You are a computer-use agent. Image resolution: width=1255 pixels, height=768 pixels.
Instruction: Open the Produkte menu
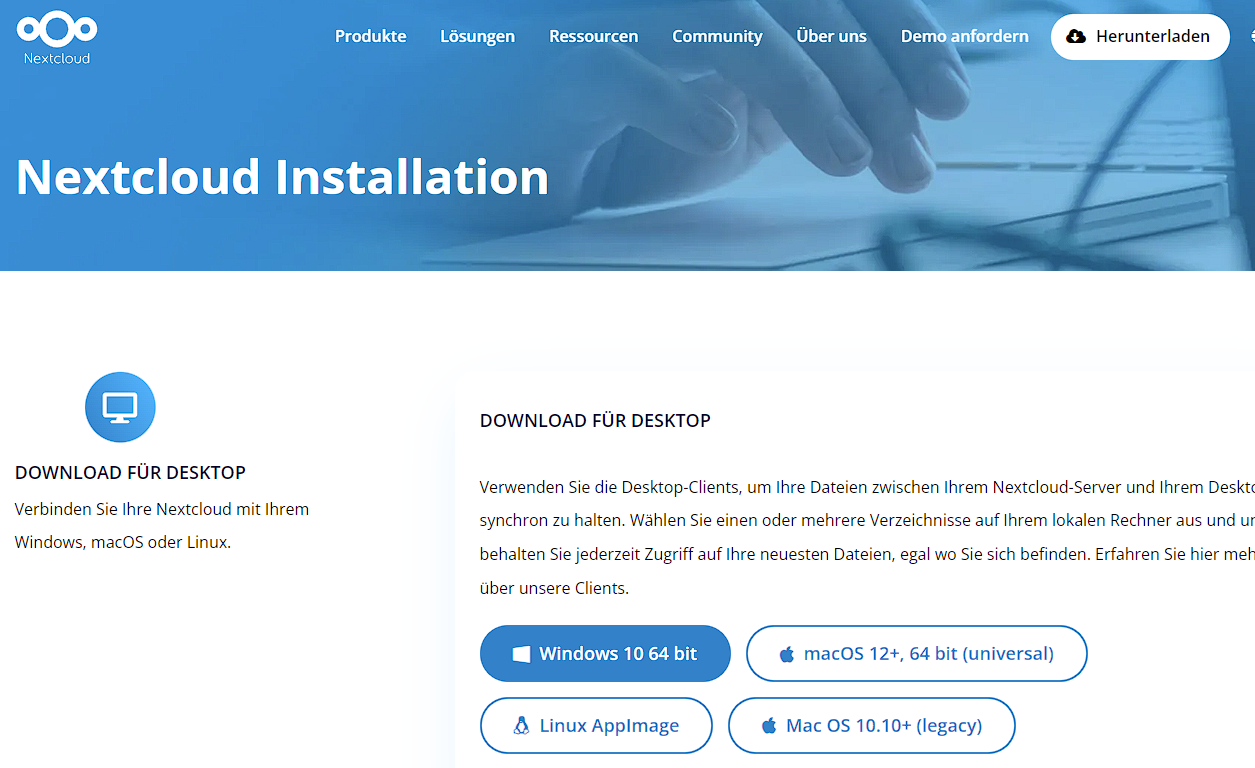tap(370, 36)
